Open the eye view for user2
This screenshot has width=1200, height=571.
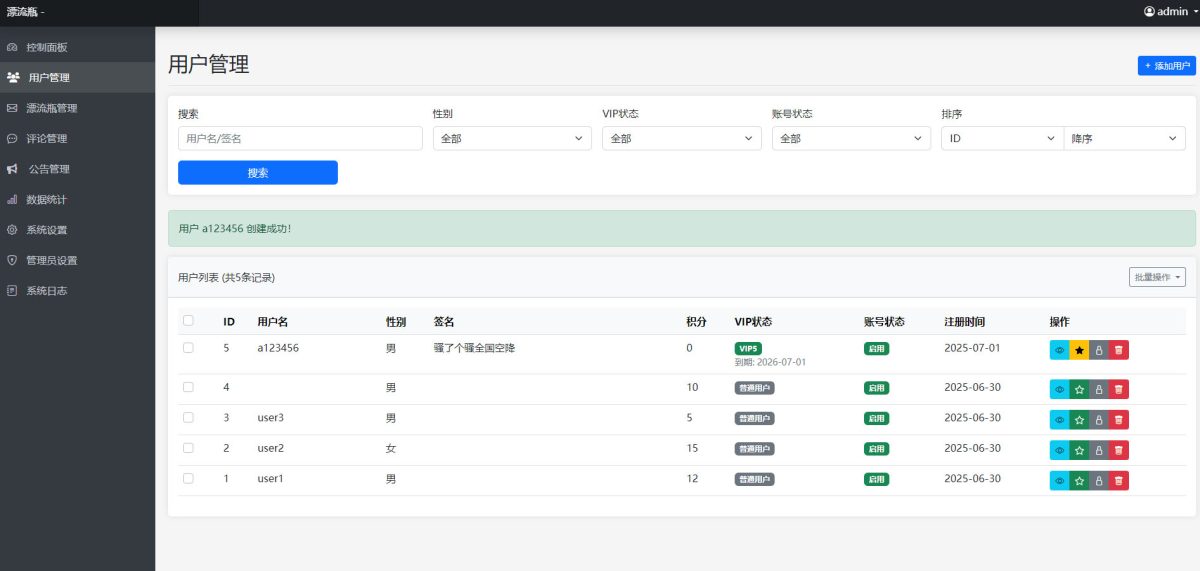1059,450
